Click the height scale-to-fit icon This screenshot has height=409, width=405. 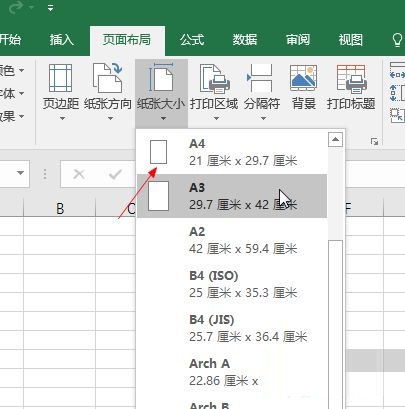(397, 93)
